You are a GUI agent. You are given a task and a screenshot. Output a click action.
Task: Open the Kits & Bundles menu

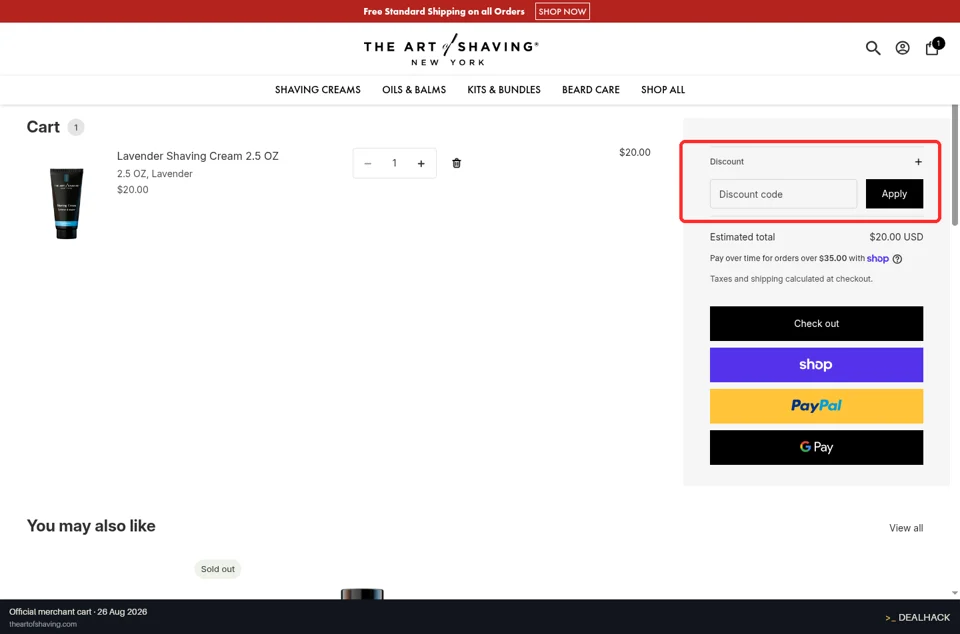(504, 90)
